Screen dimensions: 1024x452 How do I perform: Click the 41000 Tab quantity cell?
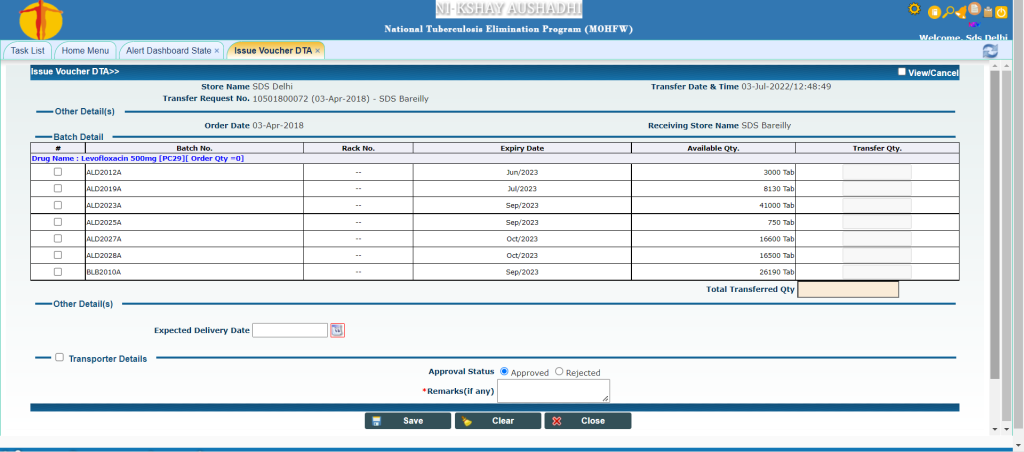coord(713,205)
